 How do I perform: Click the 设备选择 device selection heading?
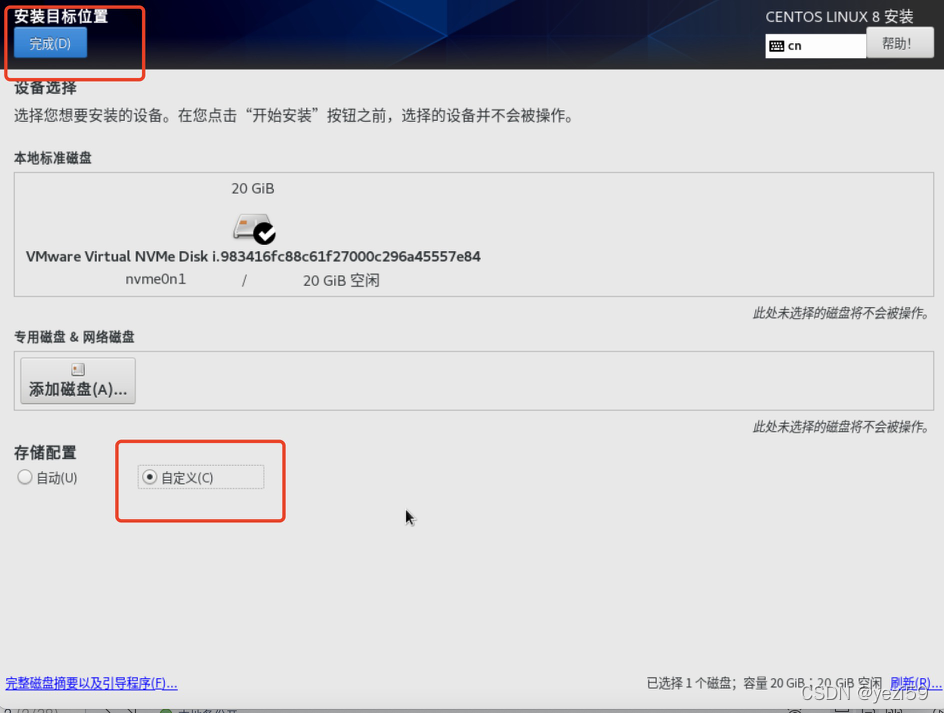[45, 88]
